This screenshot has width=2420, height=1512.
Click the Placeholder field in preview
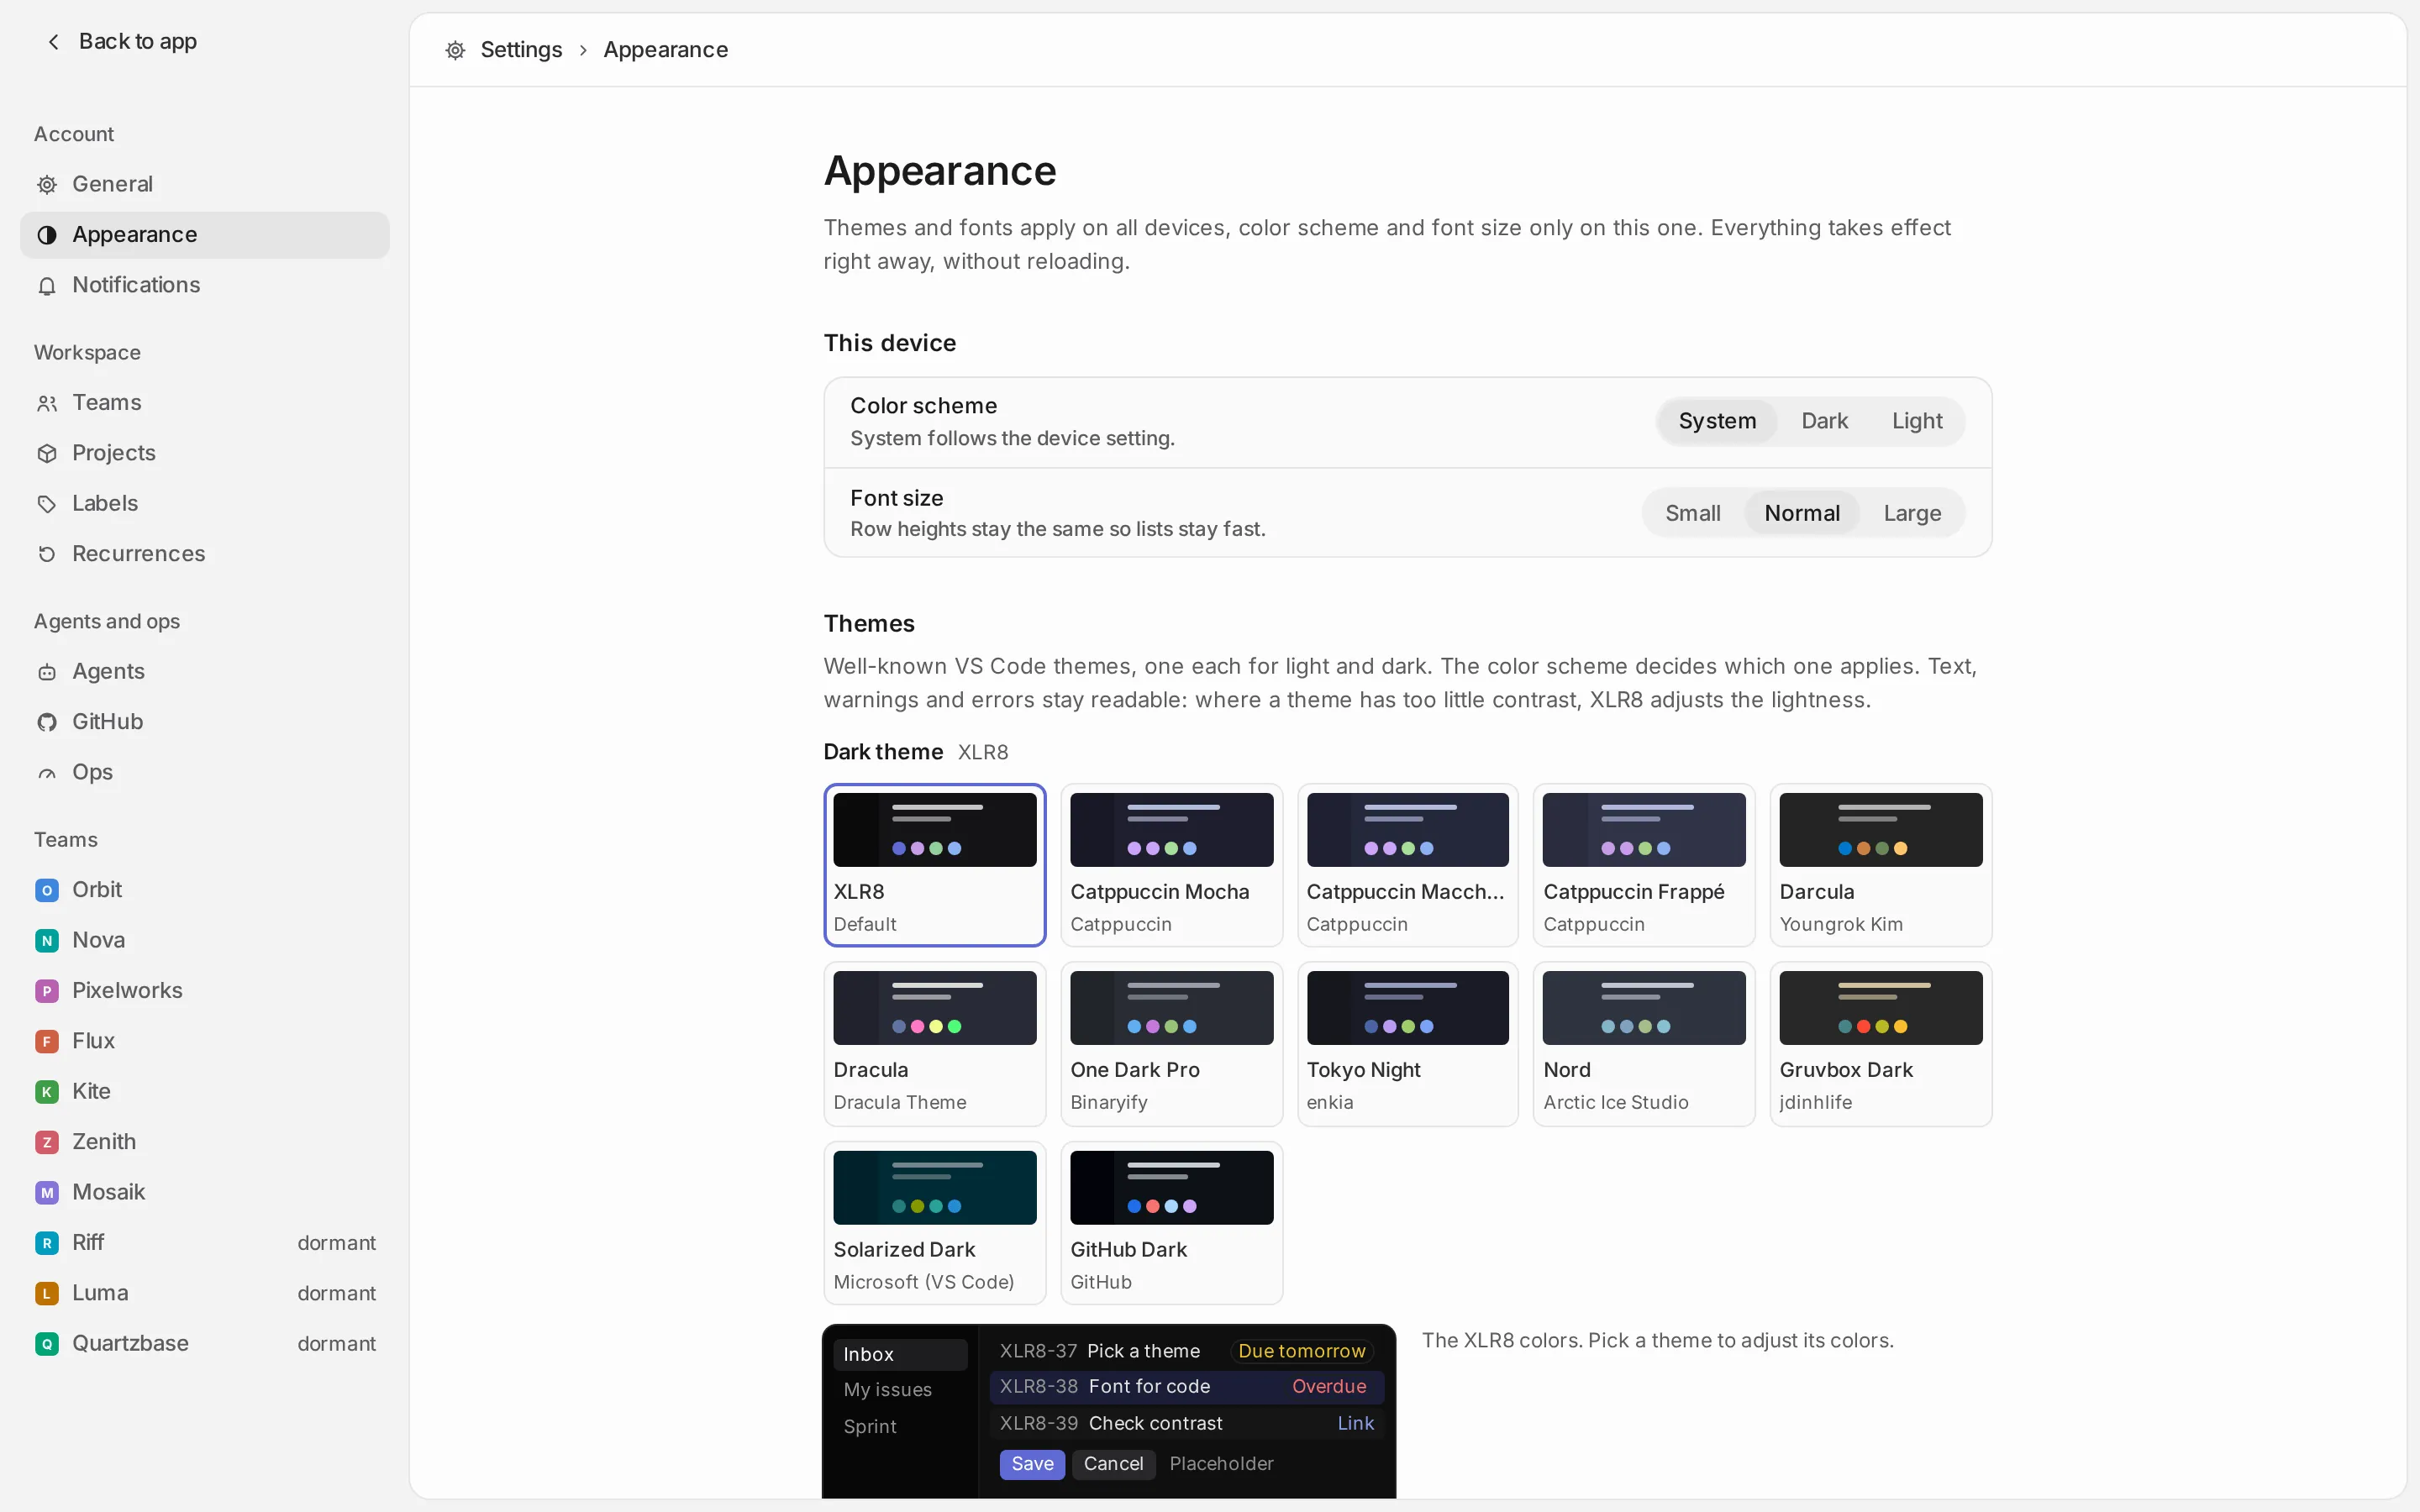coord(1221,1464)
